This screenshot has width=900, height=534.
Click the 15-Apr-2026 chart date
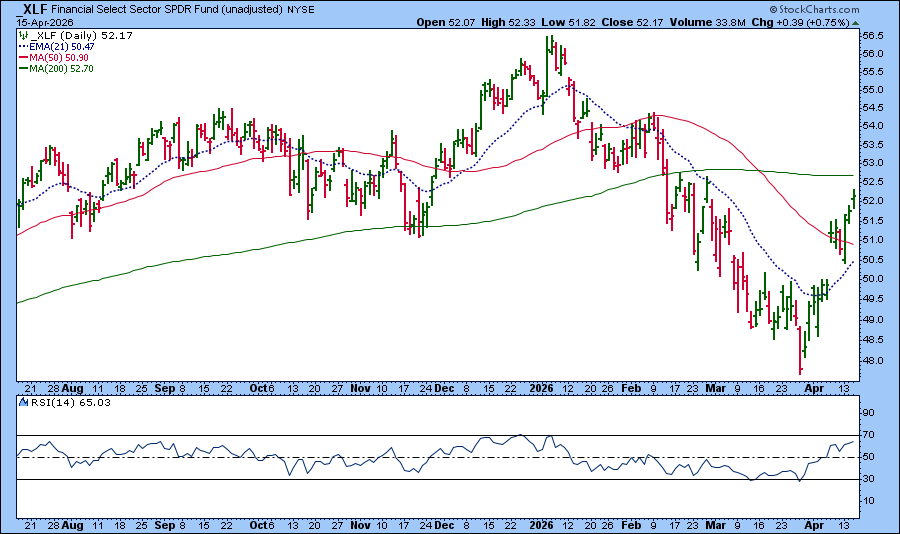coord(44,22)
